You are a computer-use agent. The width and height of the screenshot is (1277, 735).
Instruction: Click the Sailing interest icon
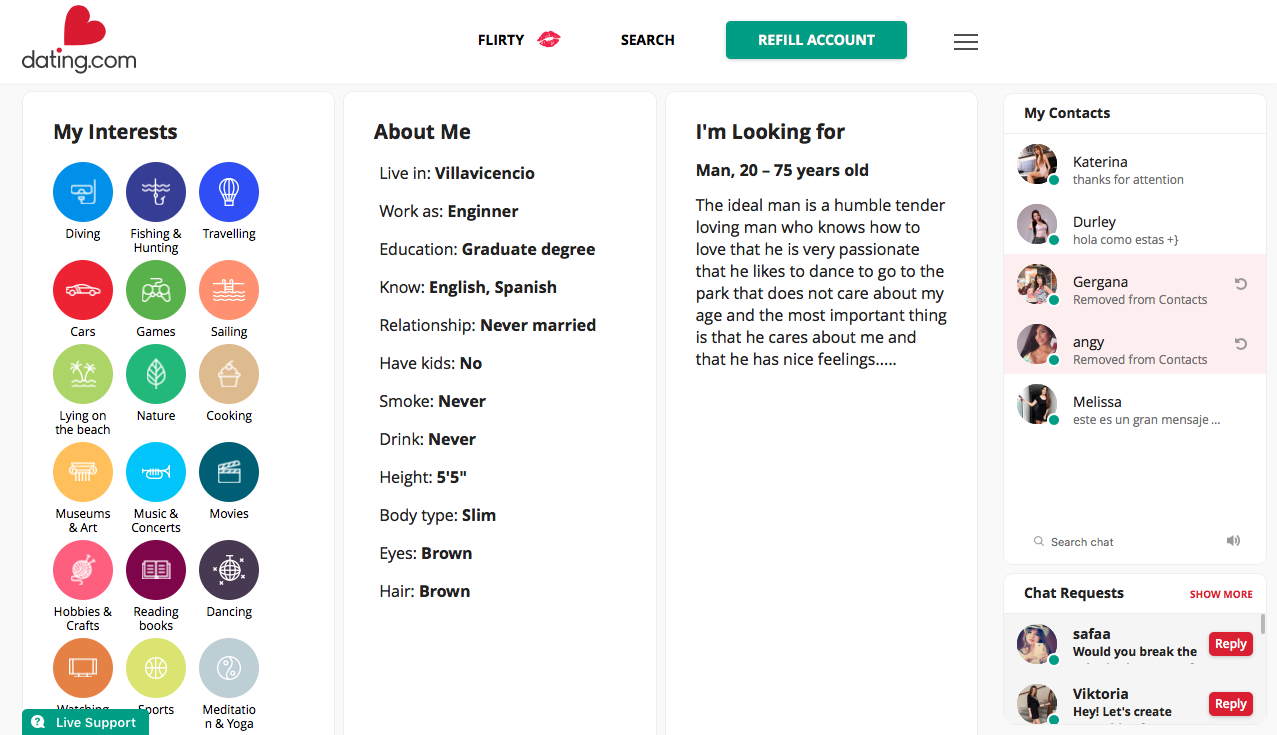229,289
